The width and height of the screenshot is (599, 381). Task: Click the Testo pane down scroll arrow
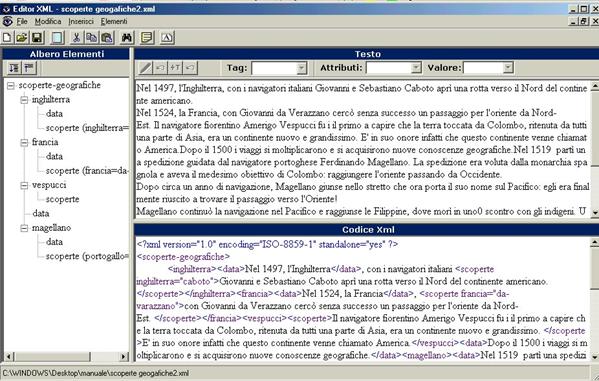point(594,212)
